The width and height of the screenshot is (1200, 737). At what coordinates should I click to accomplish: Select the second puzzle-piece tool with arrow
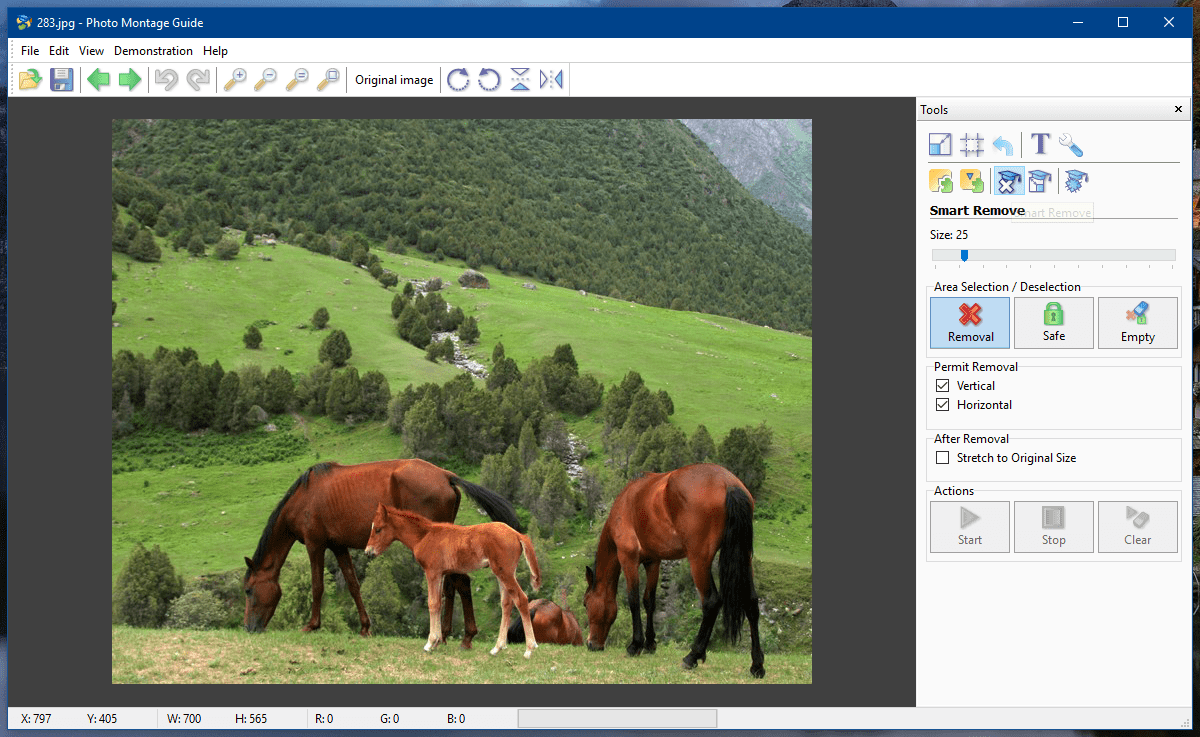971,181
